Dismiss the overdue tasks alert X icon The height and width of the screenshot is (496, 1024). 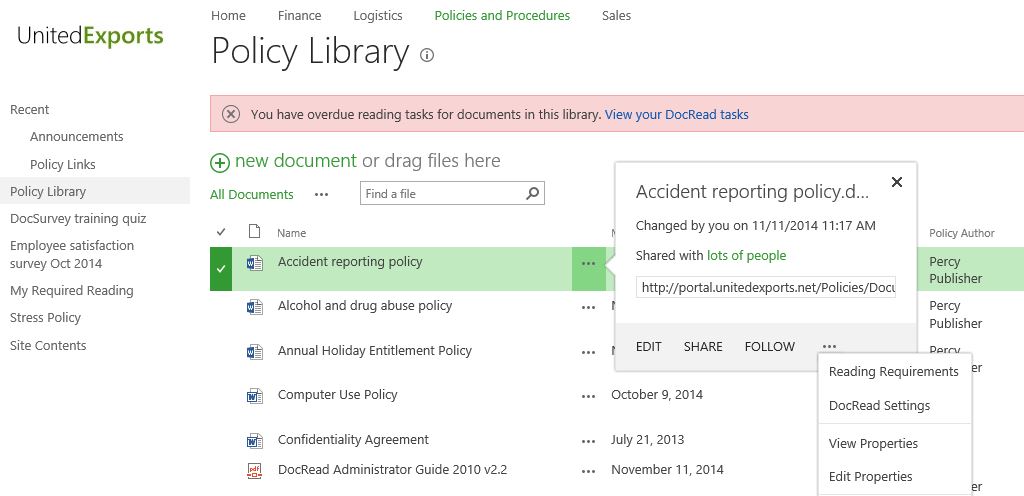coord(231,114)
